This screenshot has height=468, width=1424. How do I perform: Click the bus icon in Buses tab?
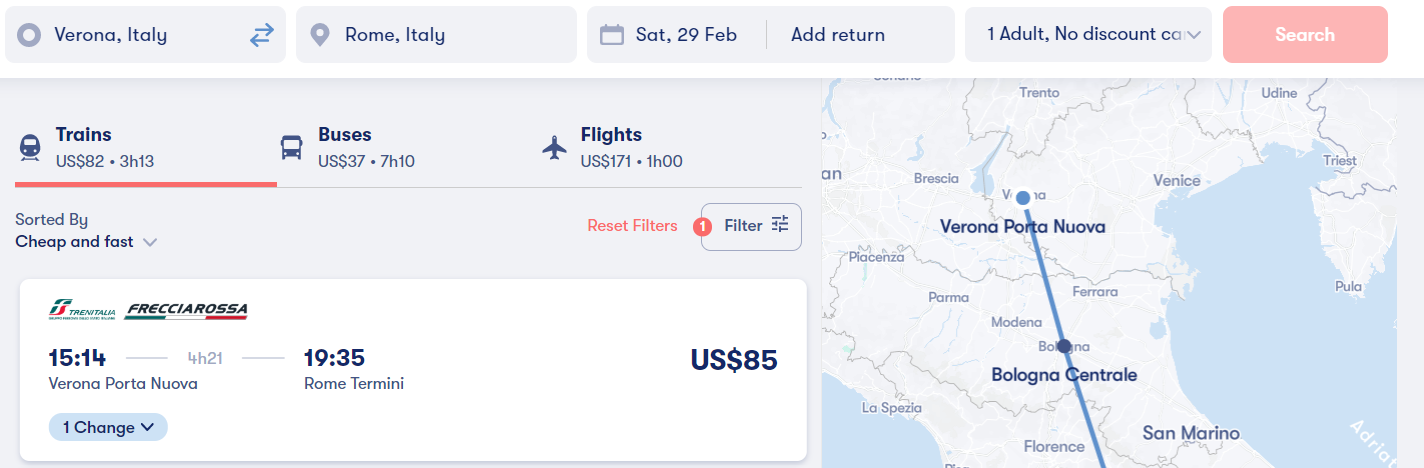click(292, 148)
